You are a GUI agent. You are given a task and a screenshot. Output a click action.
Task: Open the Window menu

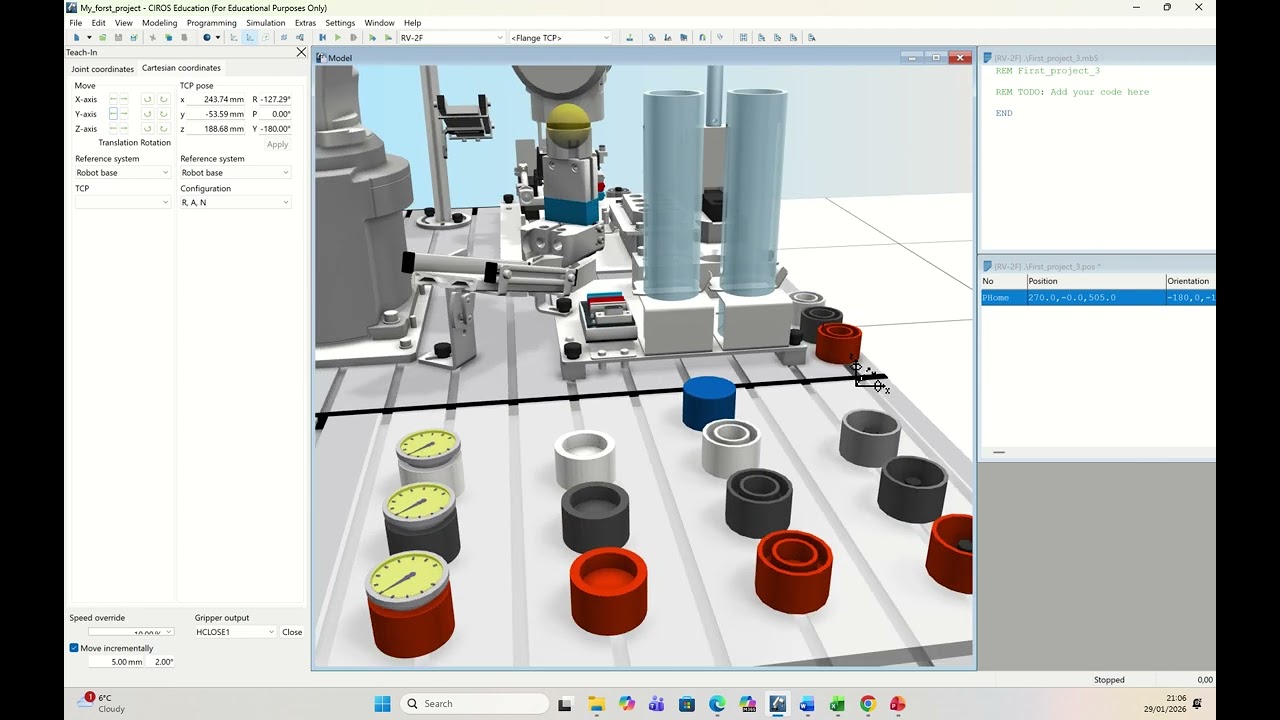click(x=379, y=23)
